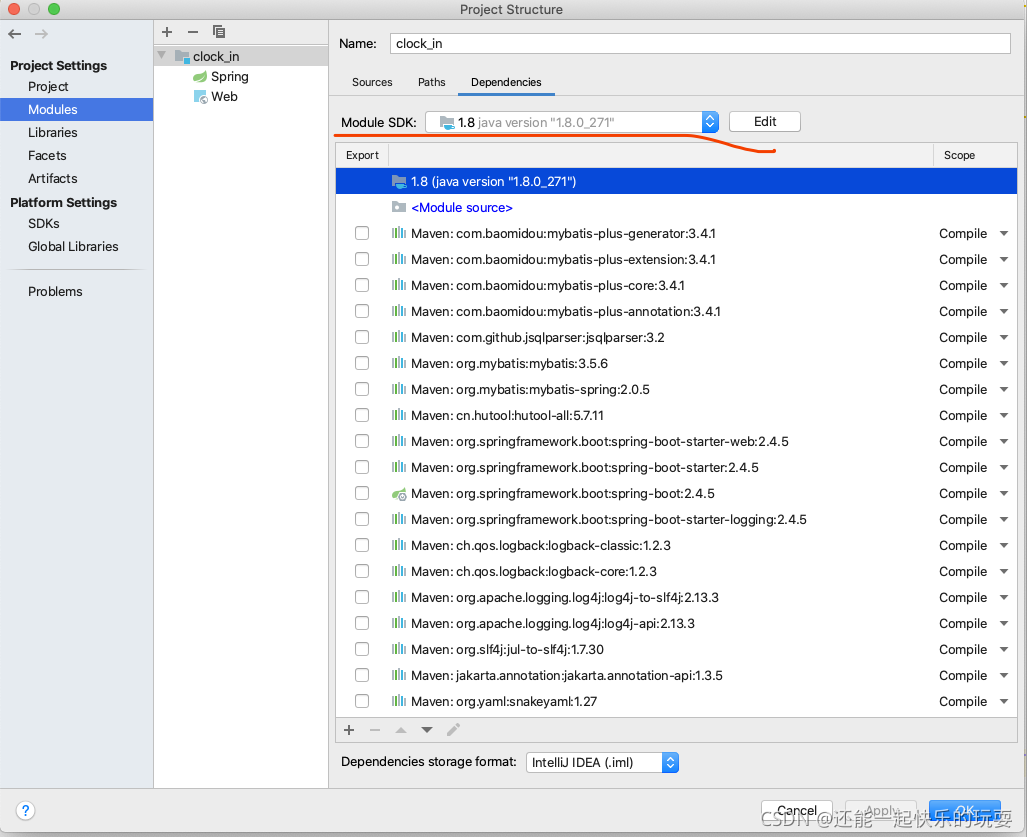Edit dependency with the pencil icon
1027x837 pixels.
(453, 730)
